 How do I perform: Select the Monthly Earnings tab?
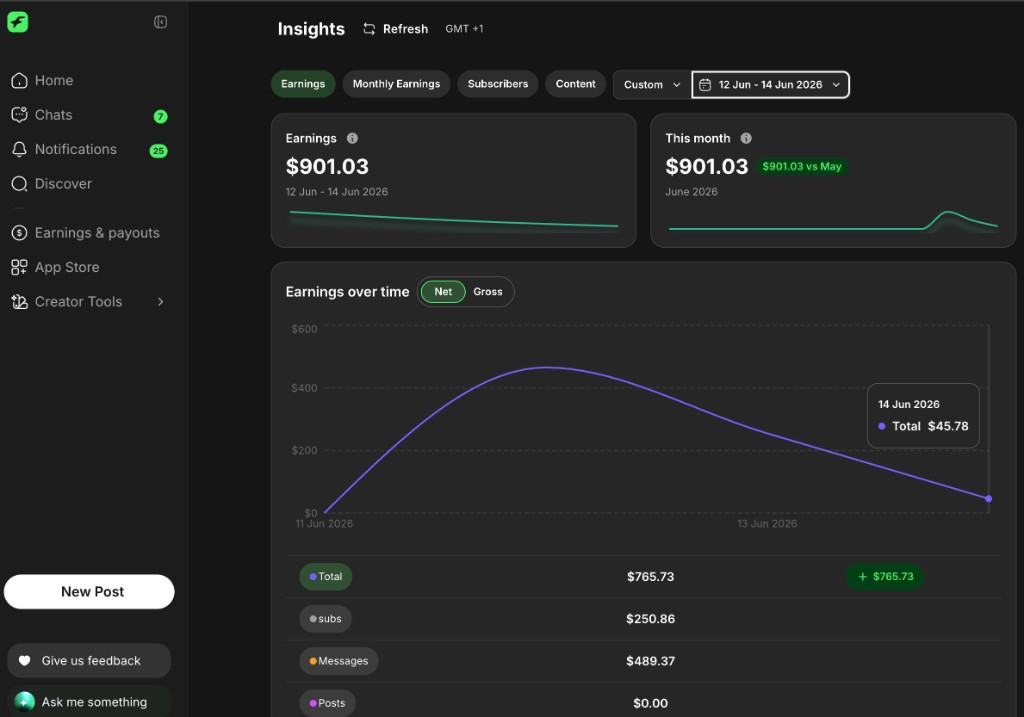point(396,84)
